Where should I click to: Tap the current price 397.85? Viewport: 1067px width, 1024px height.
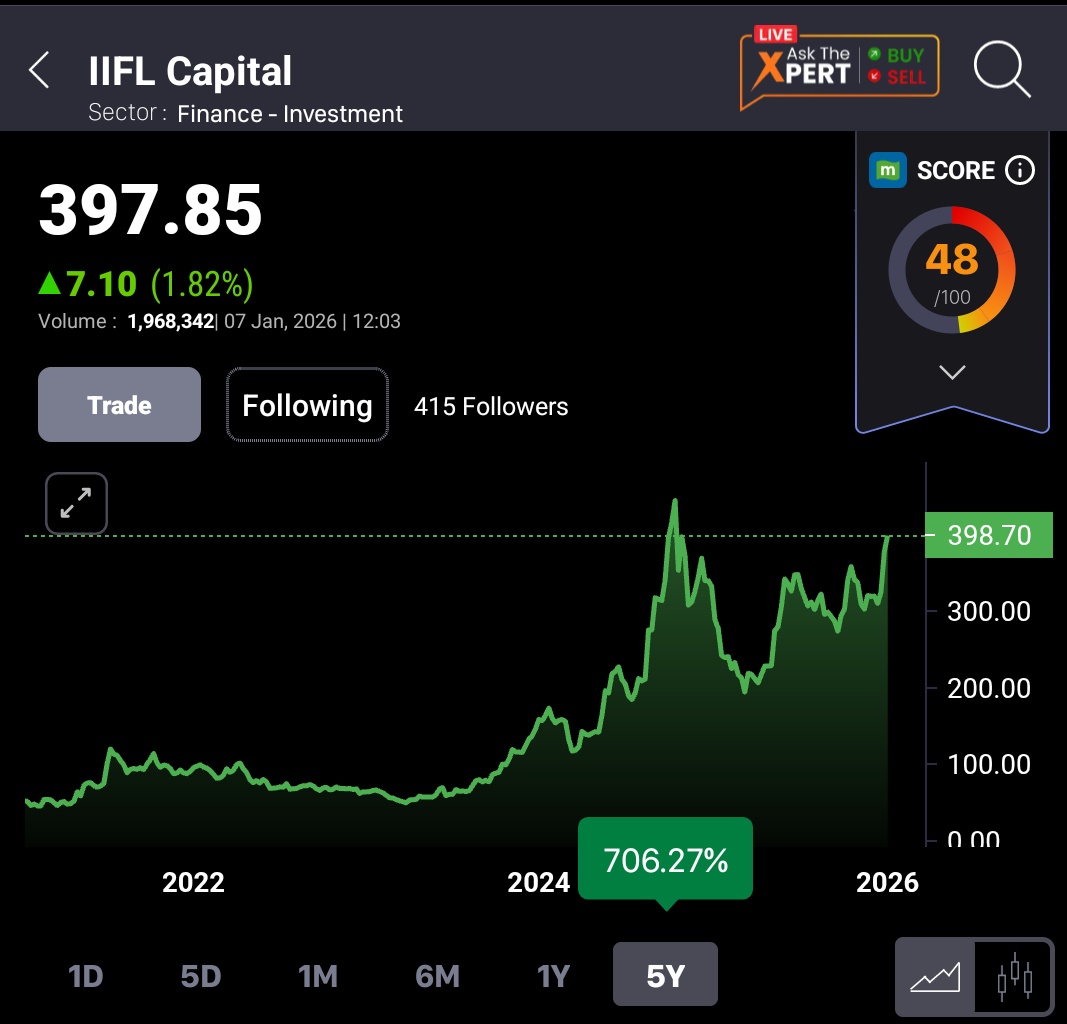pos(150,210)
